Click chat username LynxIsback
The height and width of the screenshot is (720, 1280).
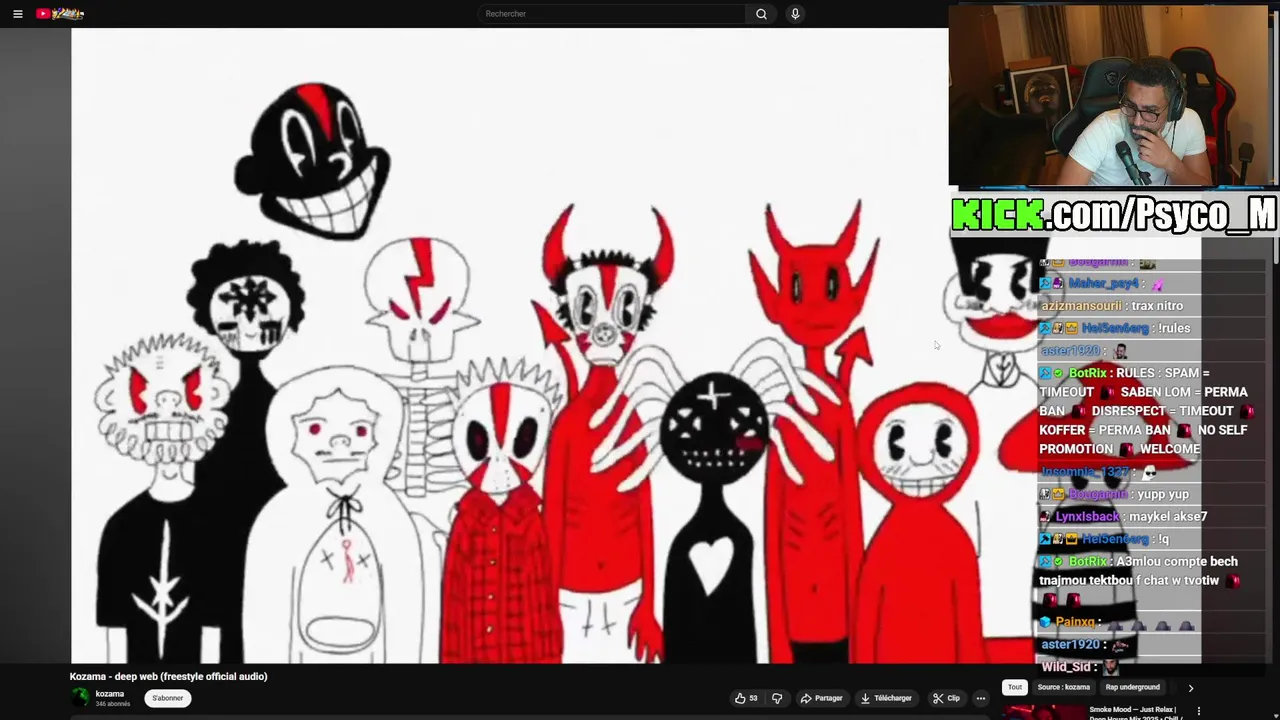click(1087, 517)
